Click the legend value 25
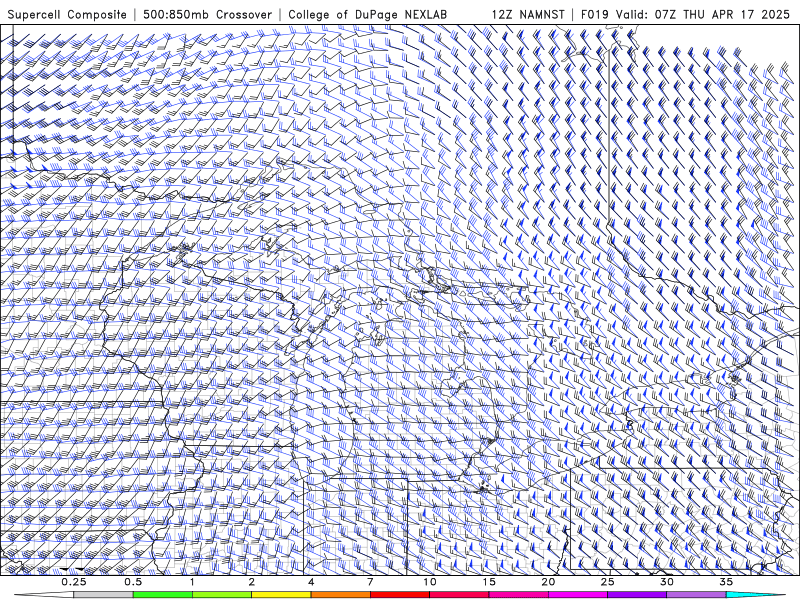Screen dimensions: 800x600 point(608,582)
